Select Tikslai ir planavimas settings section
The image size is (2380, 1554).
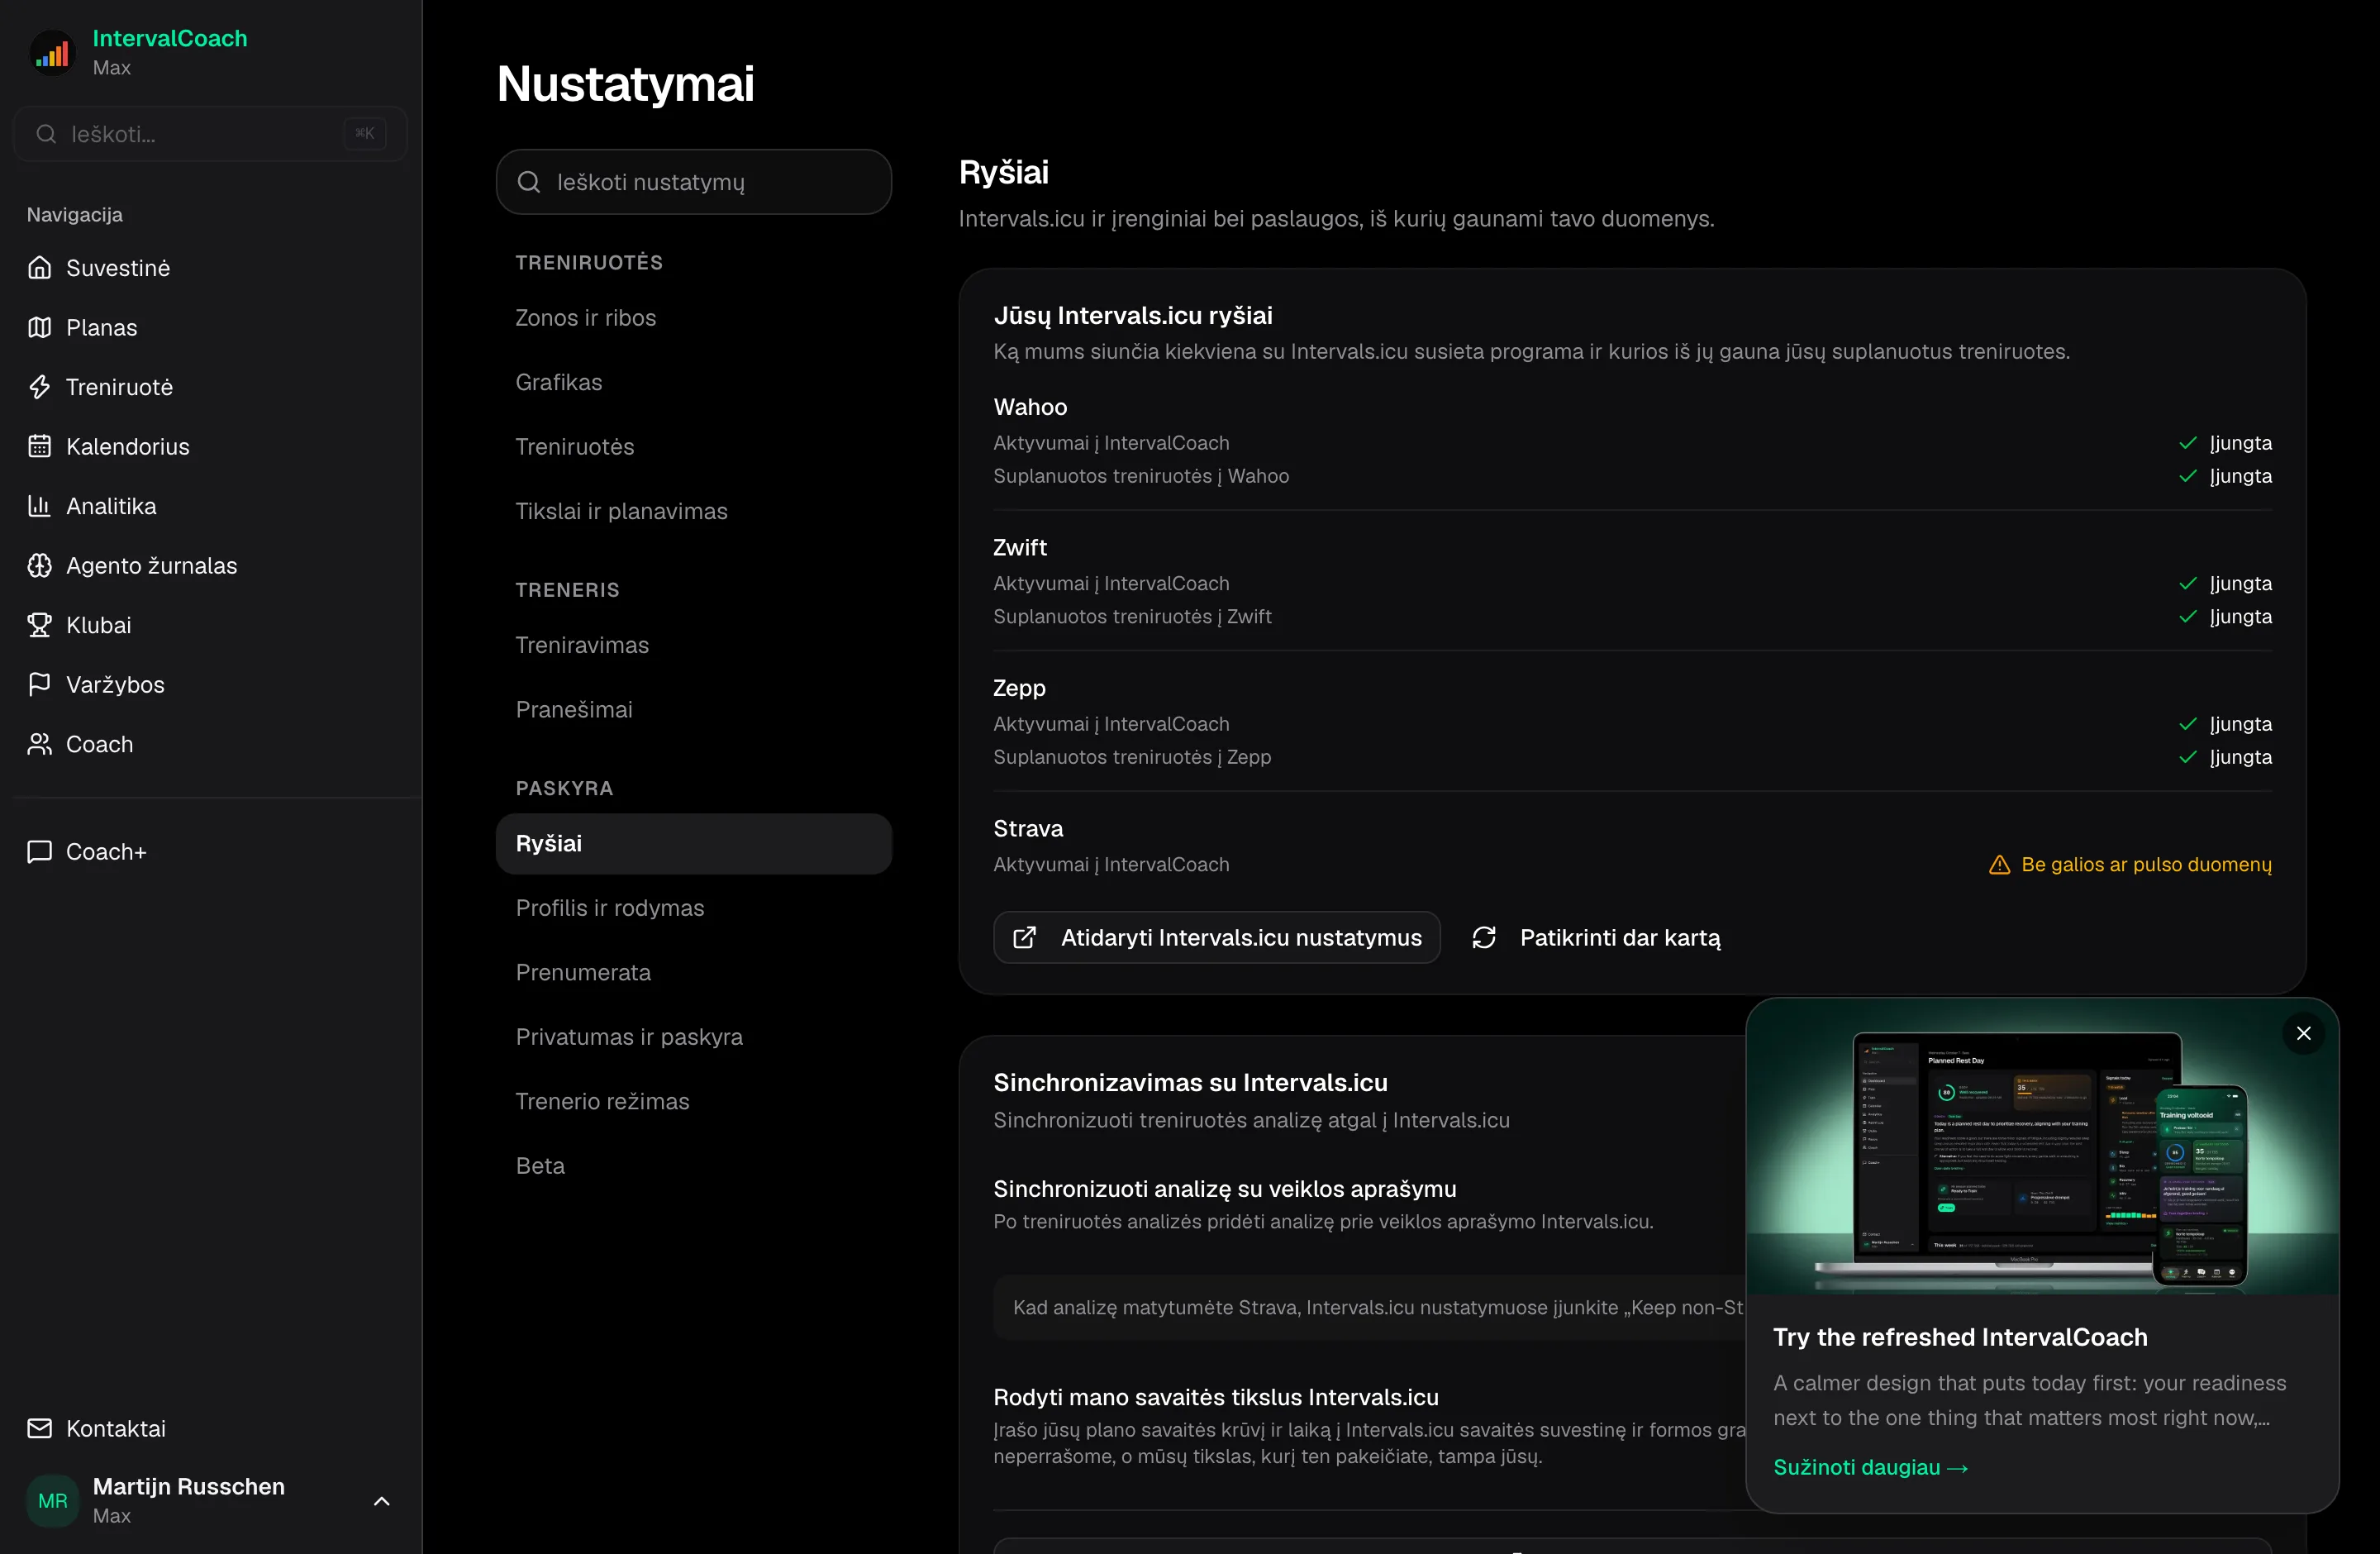click(693, 511)
